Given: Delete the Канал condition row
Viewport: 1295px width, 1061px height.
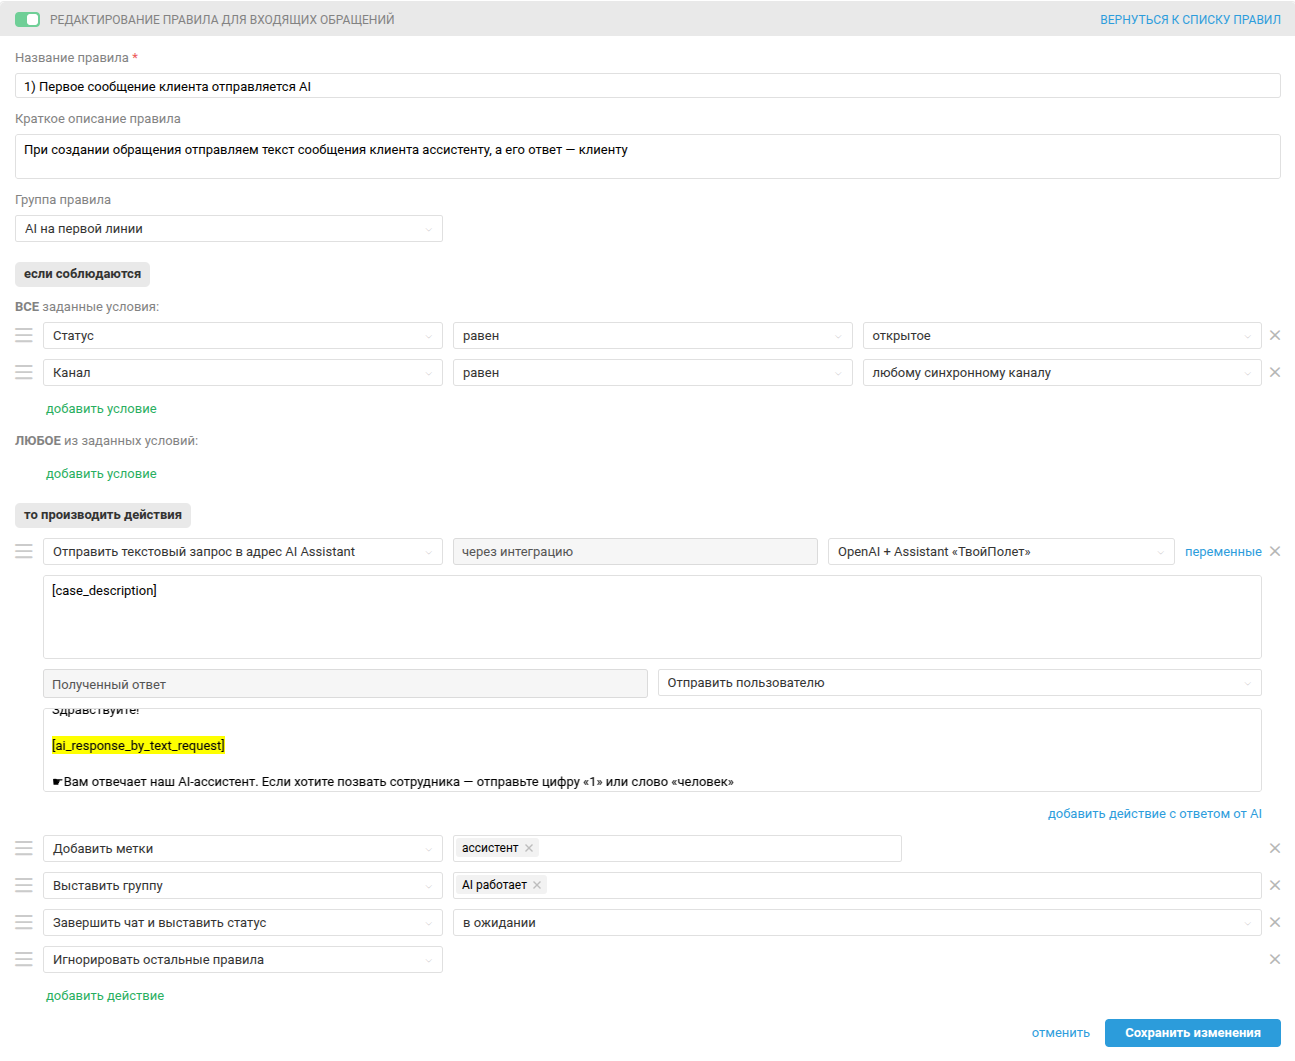Looking at the screenshot, I should click(1274, 373).
